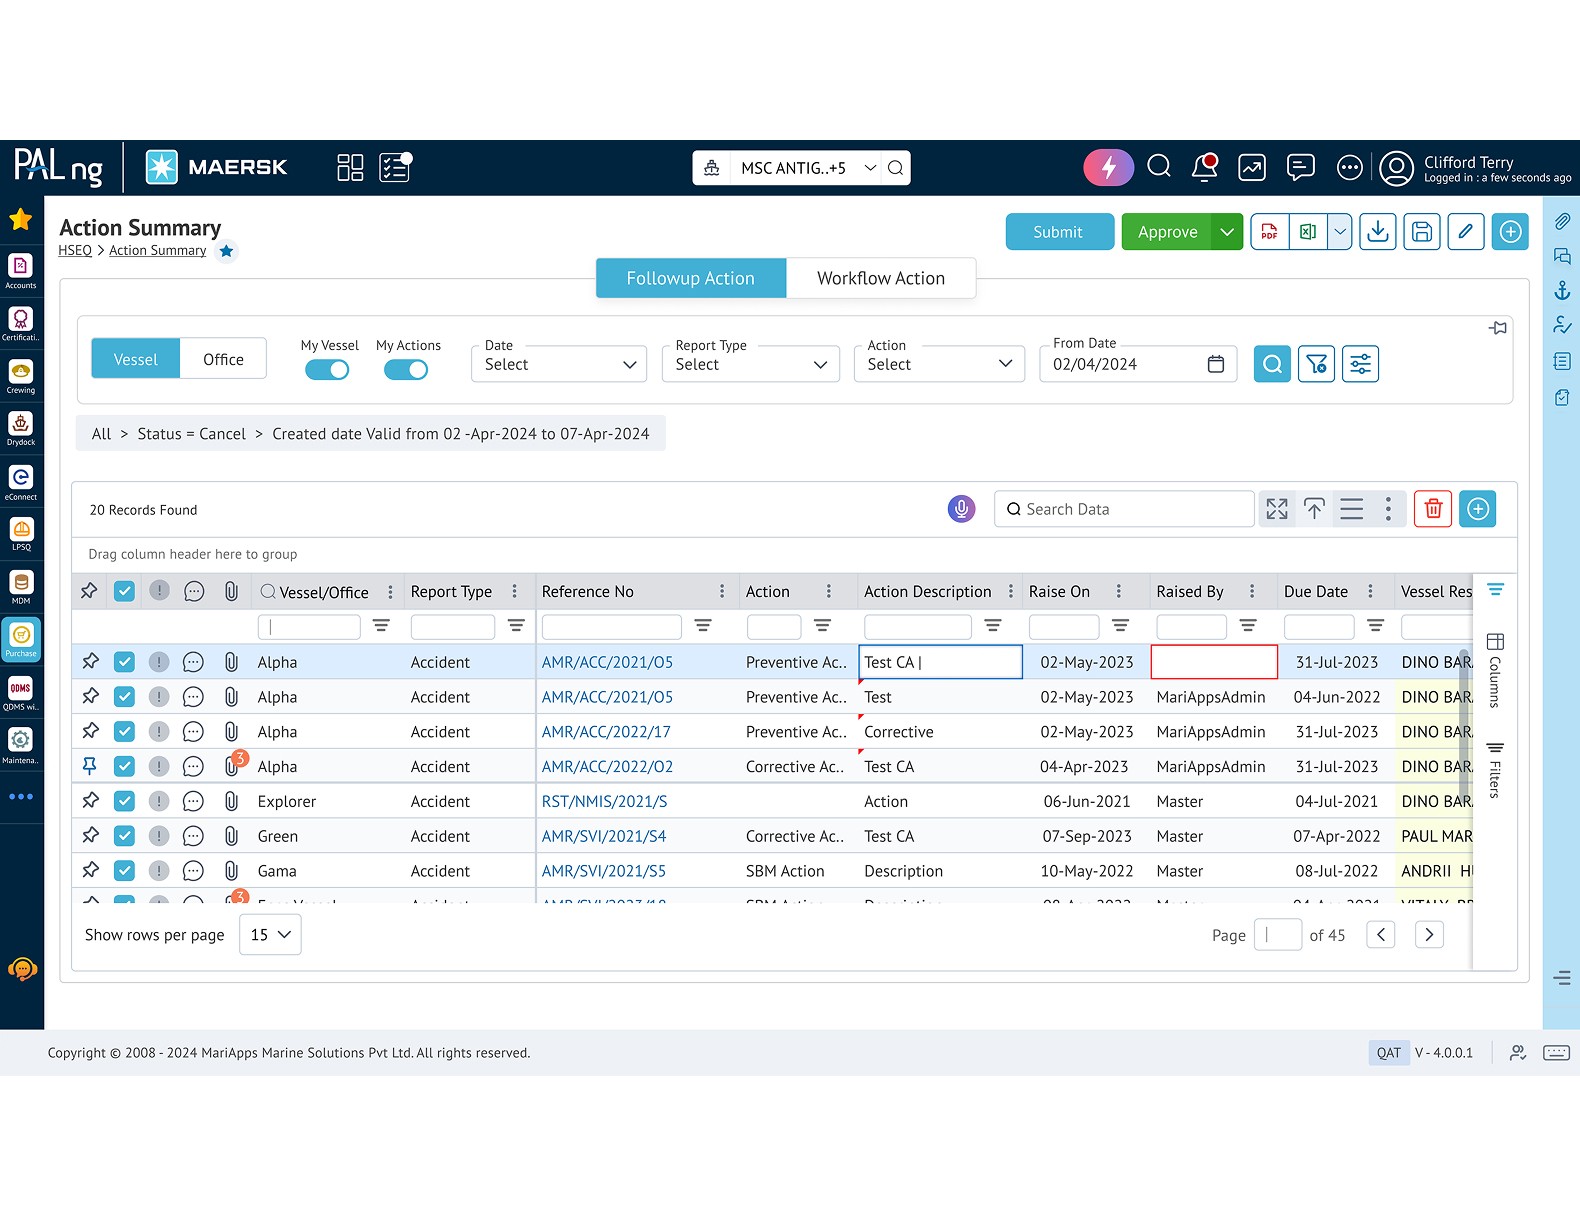Click the save disk icon

click(x=1422, y=232)
